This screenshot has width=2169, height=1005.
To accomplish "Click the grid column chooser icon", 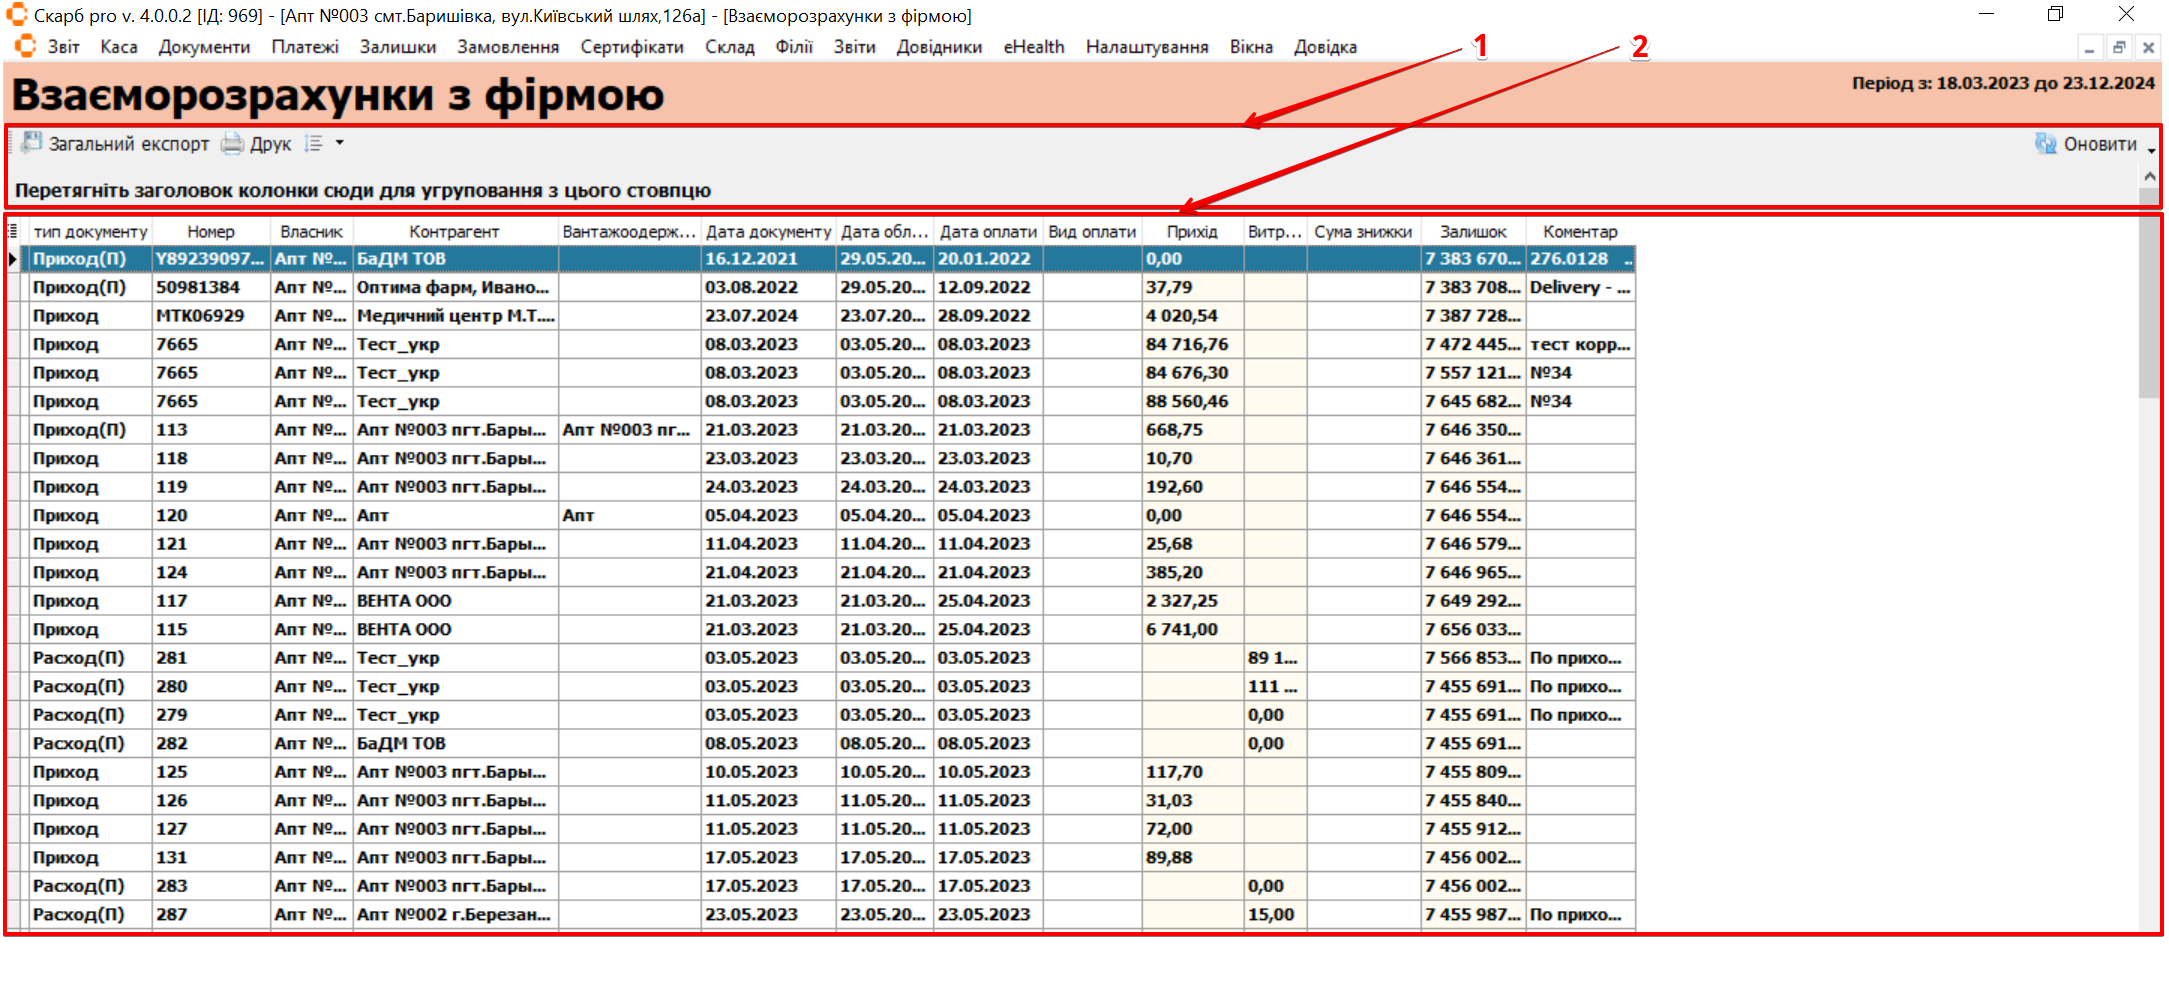I will coord(13,231).
